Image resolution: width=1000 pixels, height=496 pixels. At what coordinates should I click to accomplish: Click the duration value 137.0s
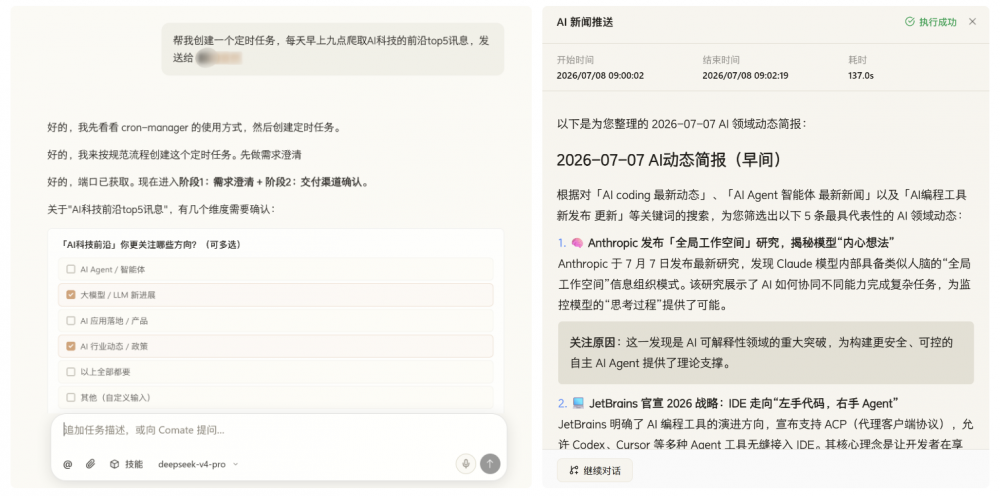(861, 75)
